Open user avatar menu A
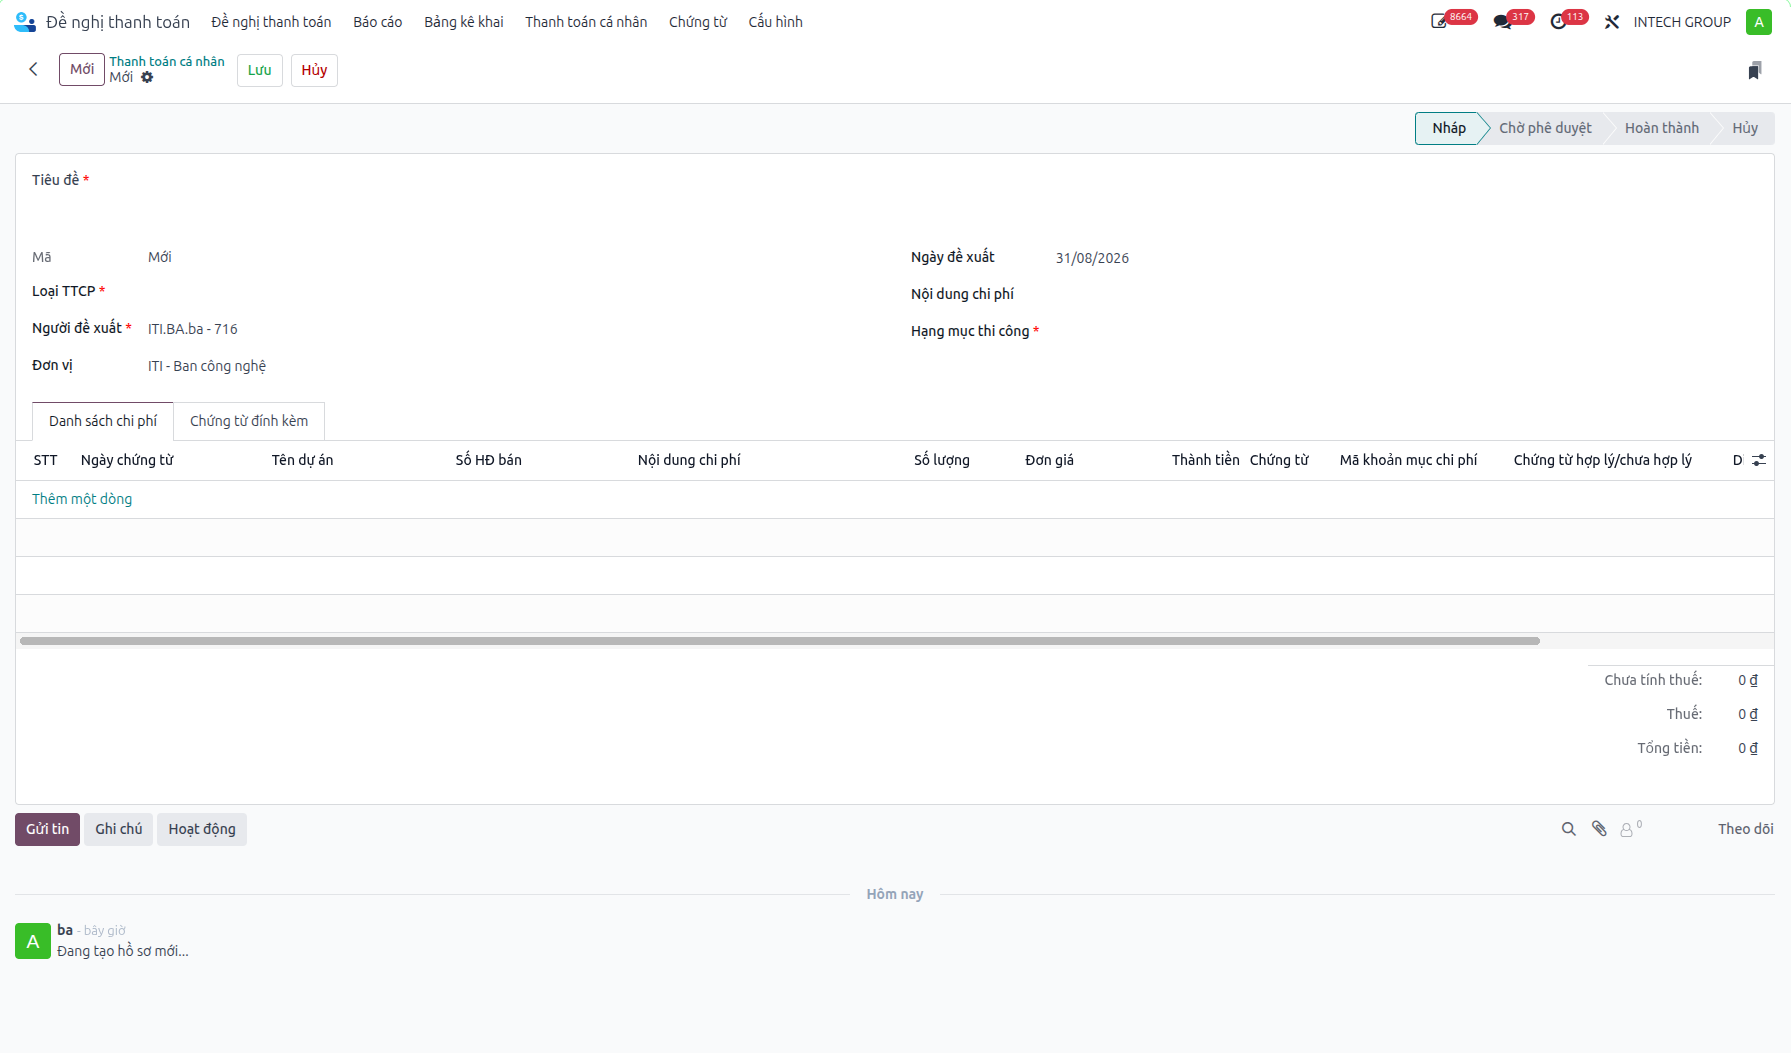Image resolution: width=1791 pixels, height=1053 pixels. click(x=1759, y=22)
